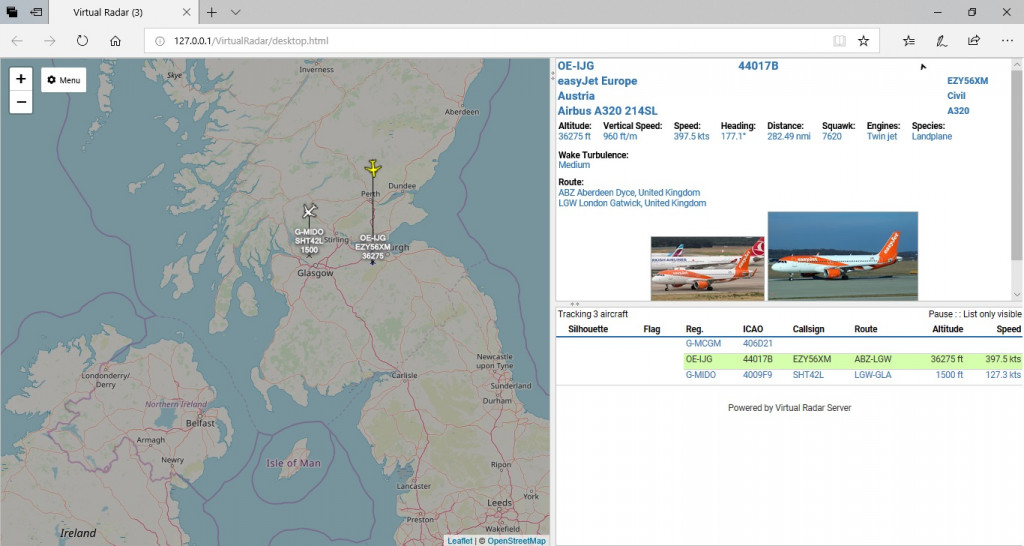Click the details panel vertical scrollbar
The image size is (1024, 546).
pyautogui.click(x=1017, y=163)
